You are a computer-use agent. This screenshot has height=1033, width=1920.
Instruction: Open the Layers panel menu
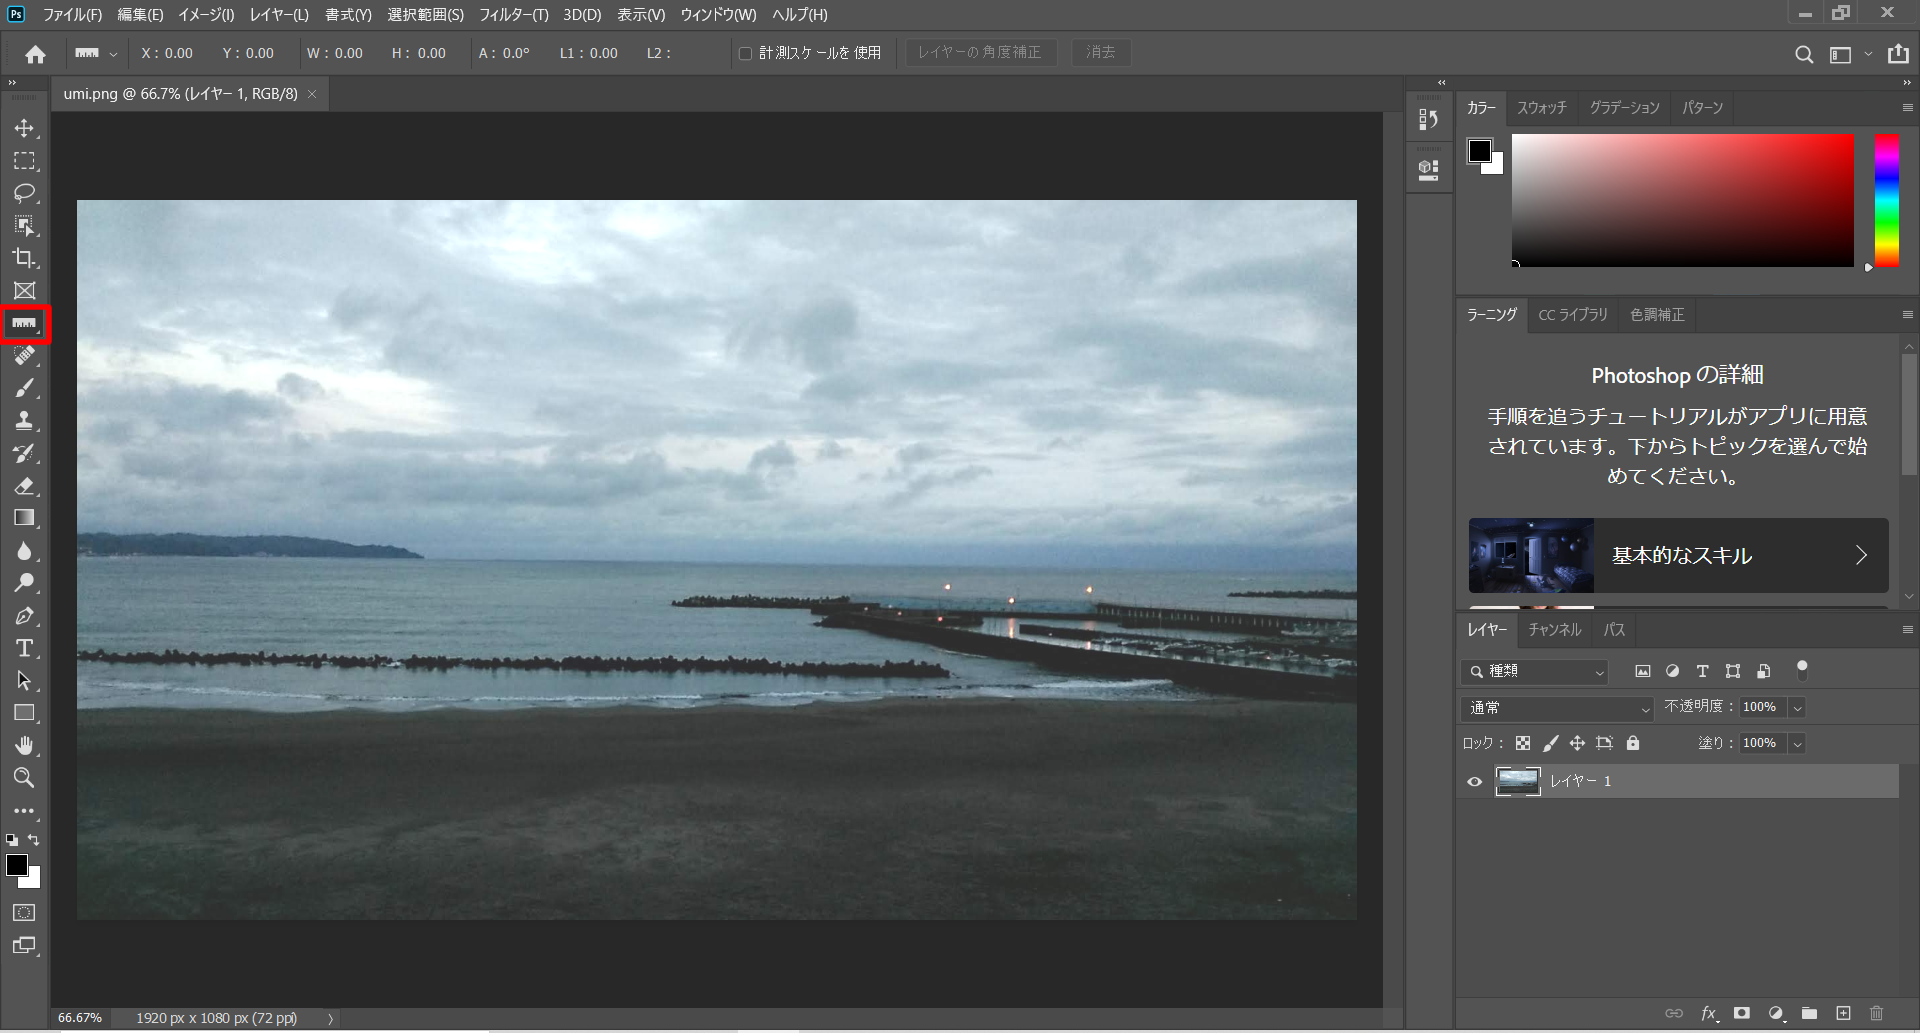[1907, 630]
